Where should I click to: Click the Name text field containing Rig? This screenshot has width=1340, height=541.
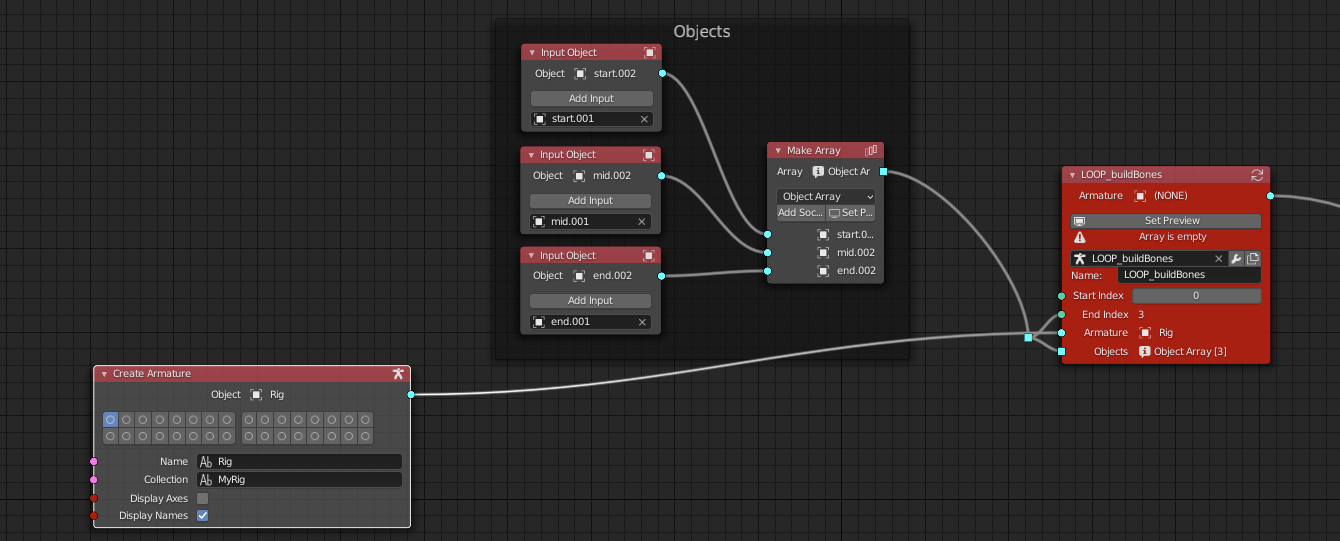[299, 462]
